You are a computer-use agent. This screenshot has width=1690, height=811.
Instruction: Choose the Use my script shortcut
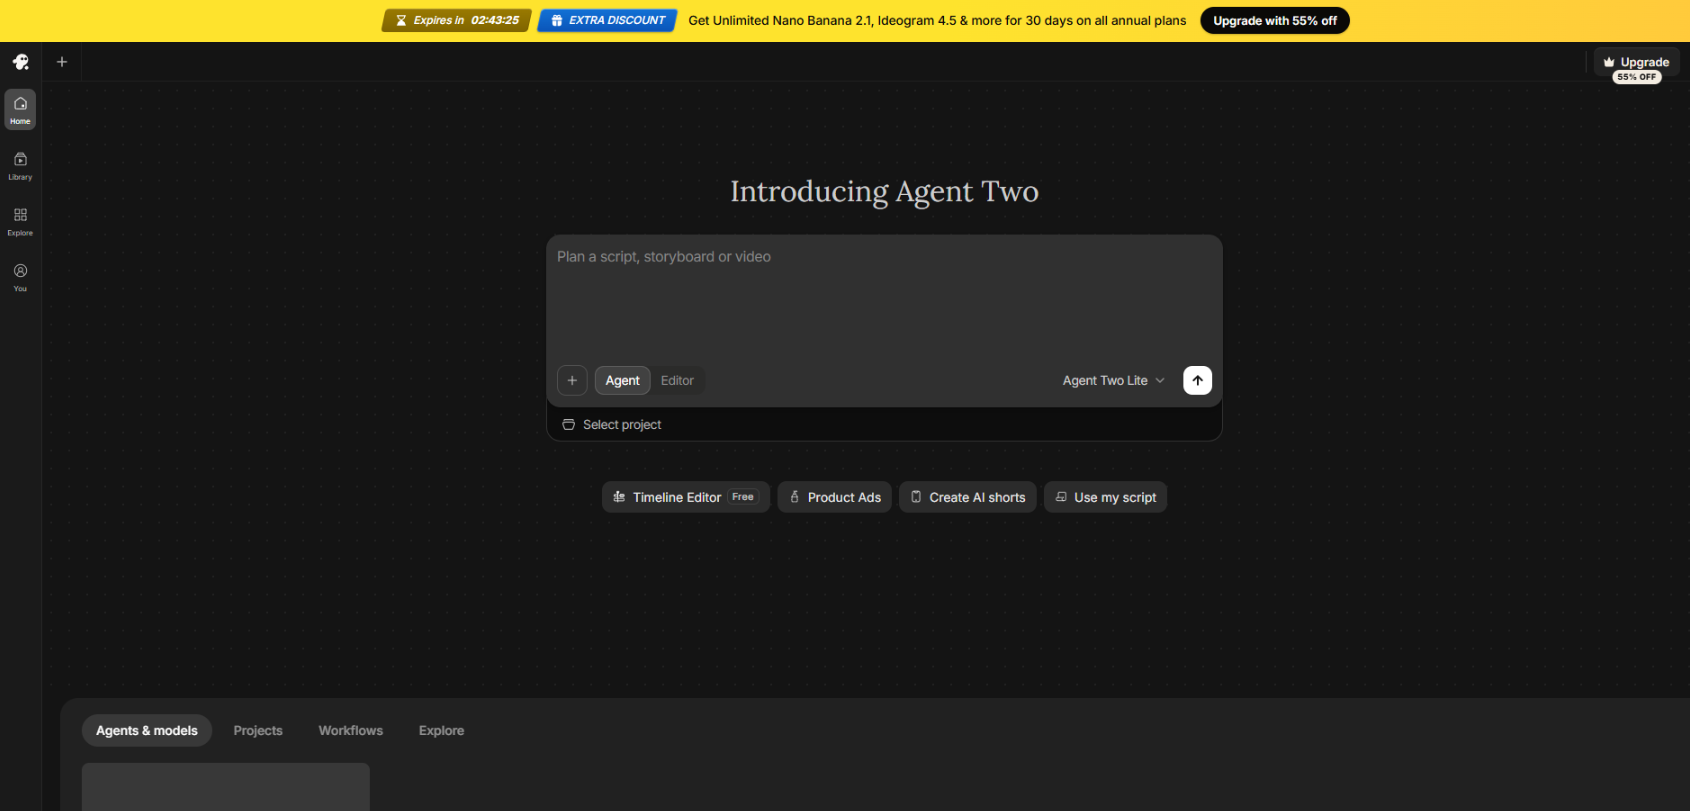tap(1105, 497)
